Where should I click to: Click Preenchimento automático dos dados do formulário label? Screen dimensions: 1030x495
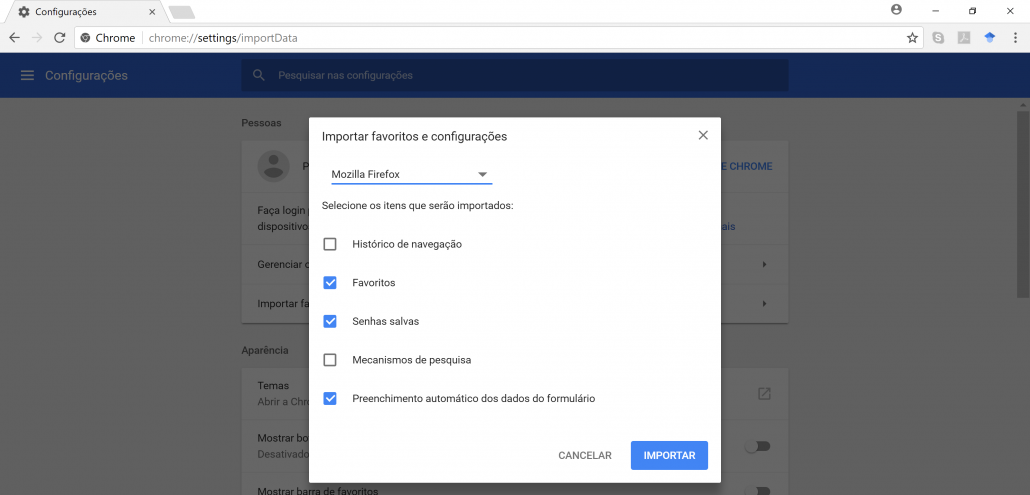tap(474, 398)
